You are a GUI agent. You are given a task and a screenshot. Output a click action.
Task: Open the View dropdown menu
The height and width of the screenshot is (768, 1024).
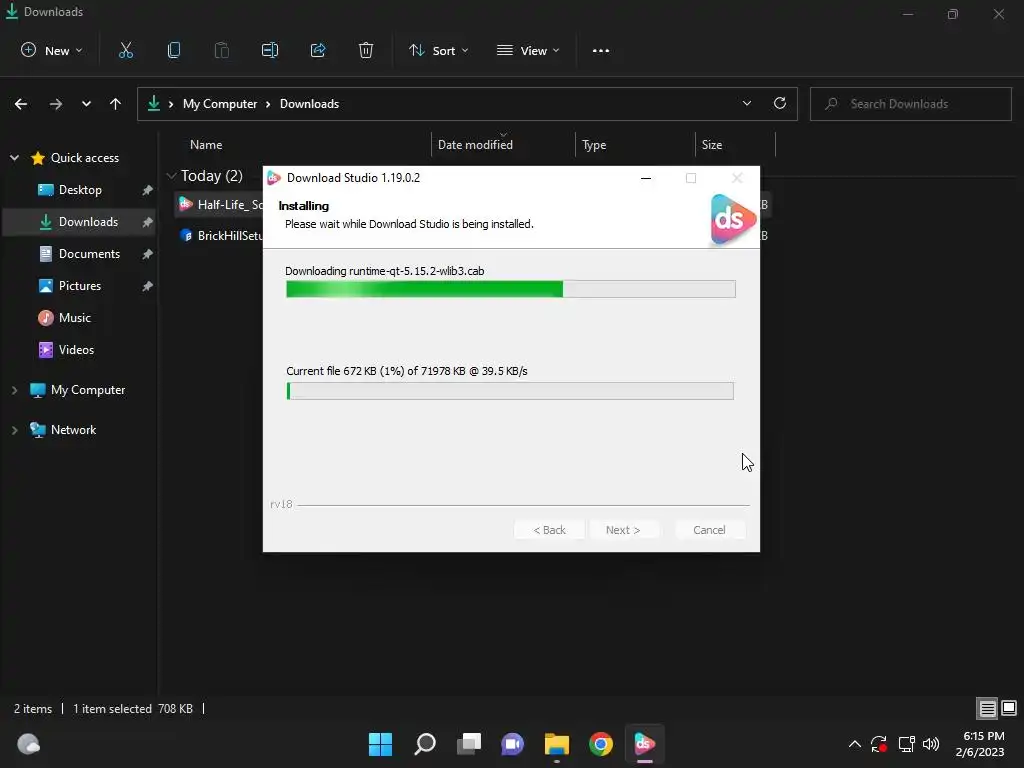coord(528,50)
